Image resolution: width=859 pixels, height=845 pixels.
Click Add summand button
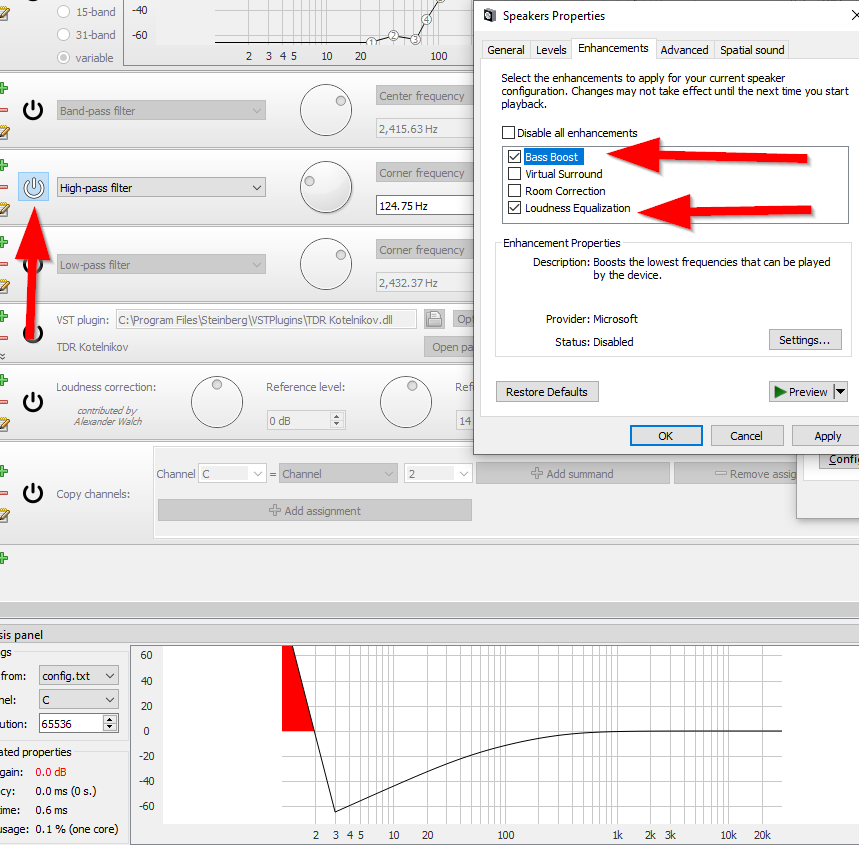coord(572,473)
